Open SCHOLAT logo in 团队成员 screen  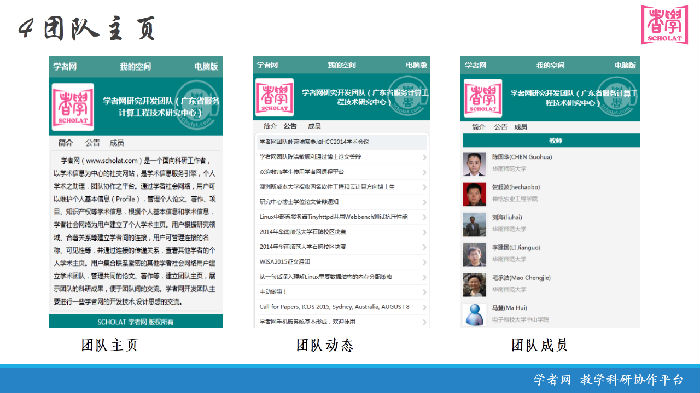point(483,98)
